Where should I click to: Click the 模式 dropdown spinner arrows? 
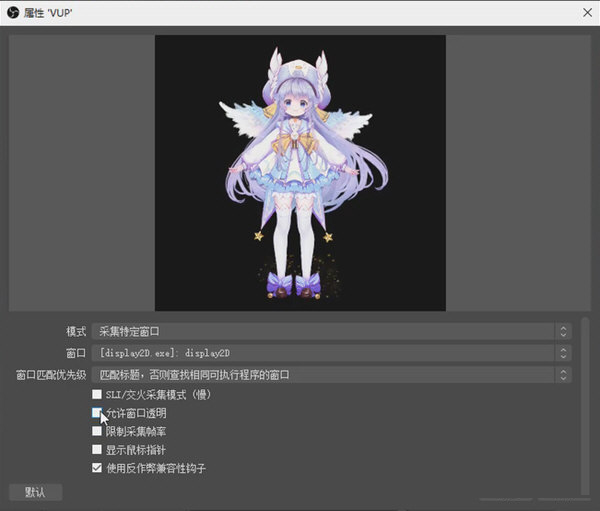pos(563,331)
